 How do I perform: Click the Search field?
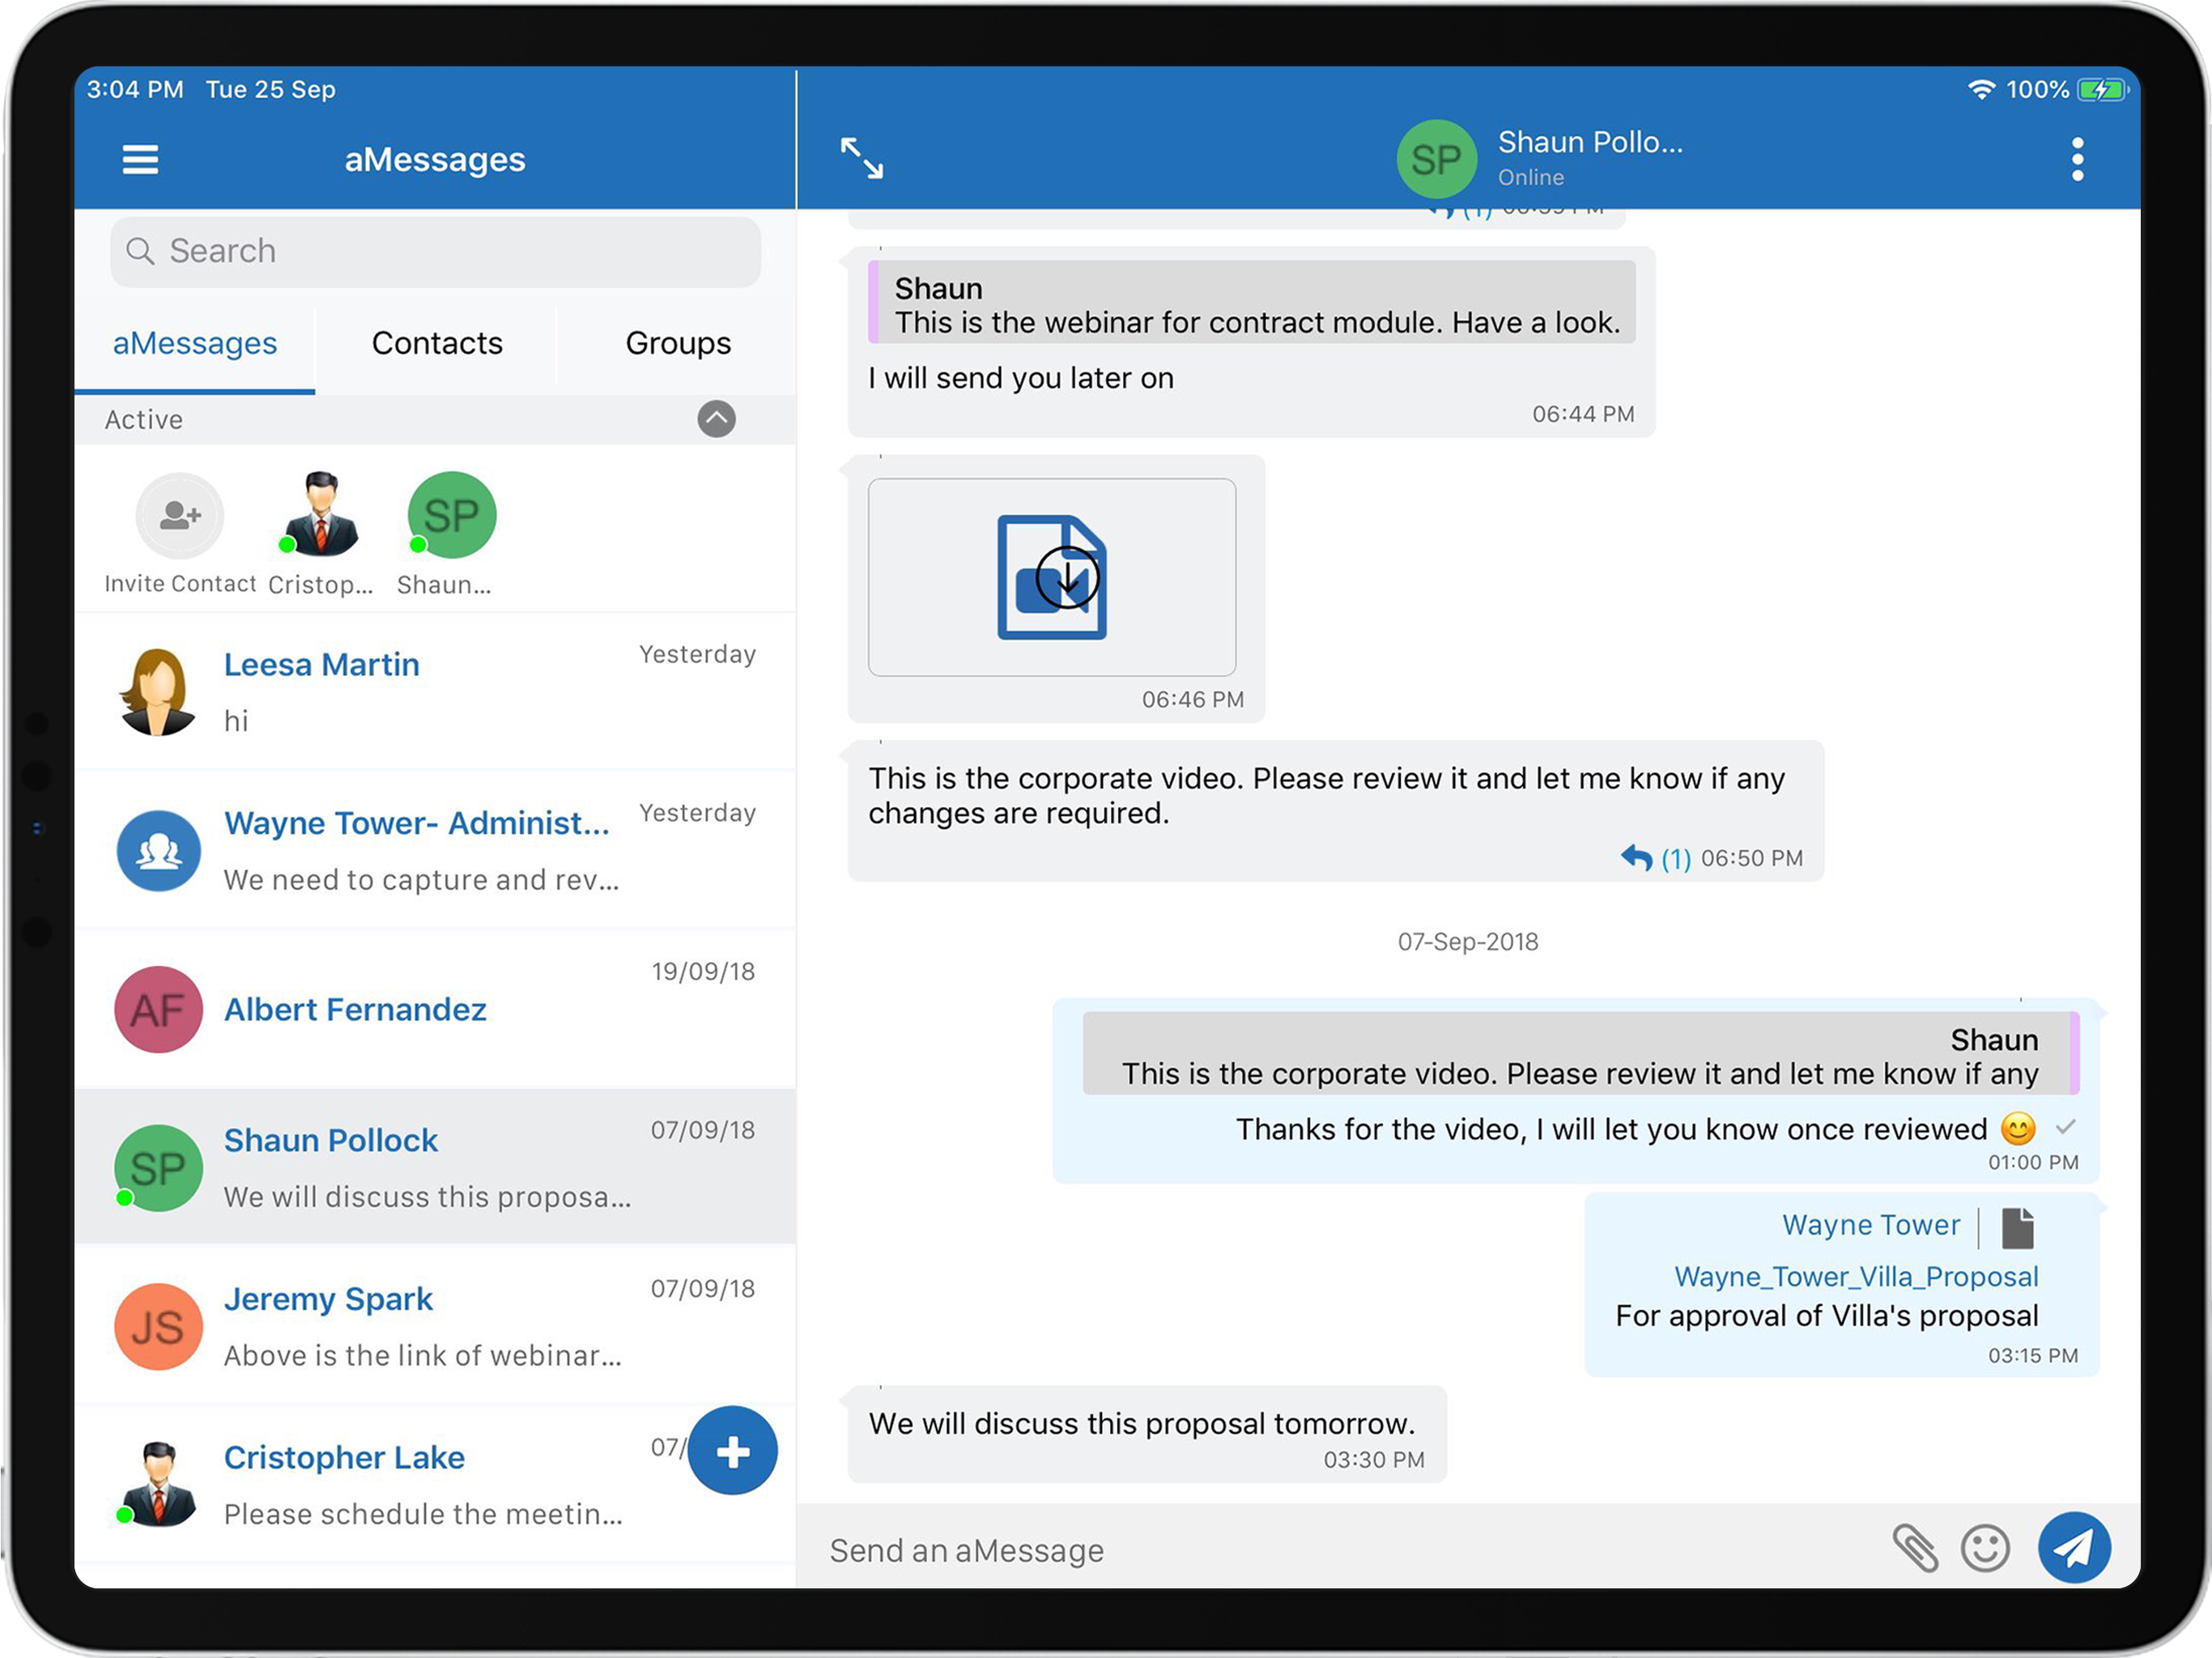pos(436,251)
